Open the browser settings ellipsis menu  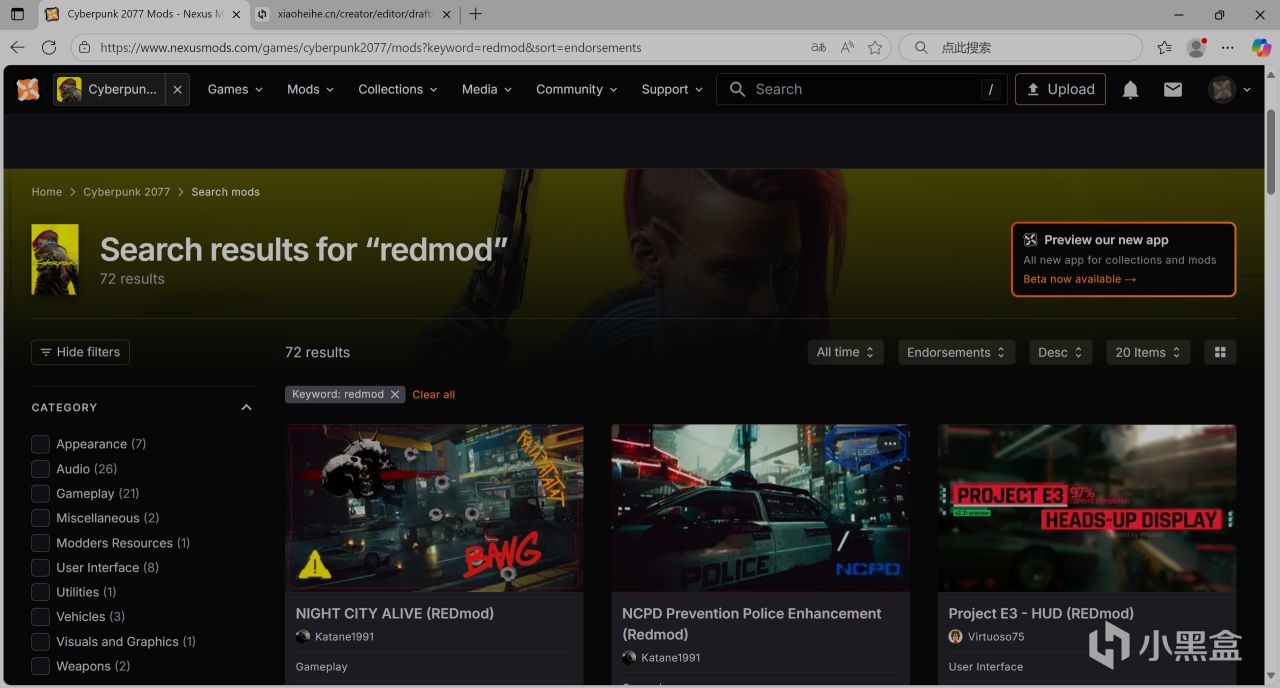pyautogui.click(x=1228, y=47)
